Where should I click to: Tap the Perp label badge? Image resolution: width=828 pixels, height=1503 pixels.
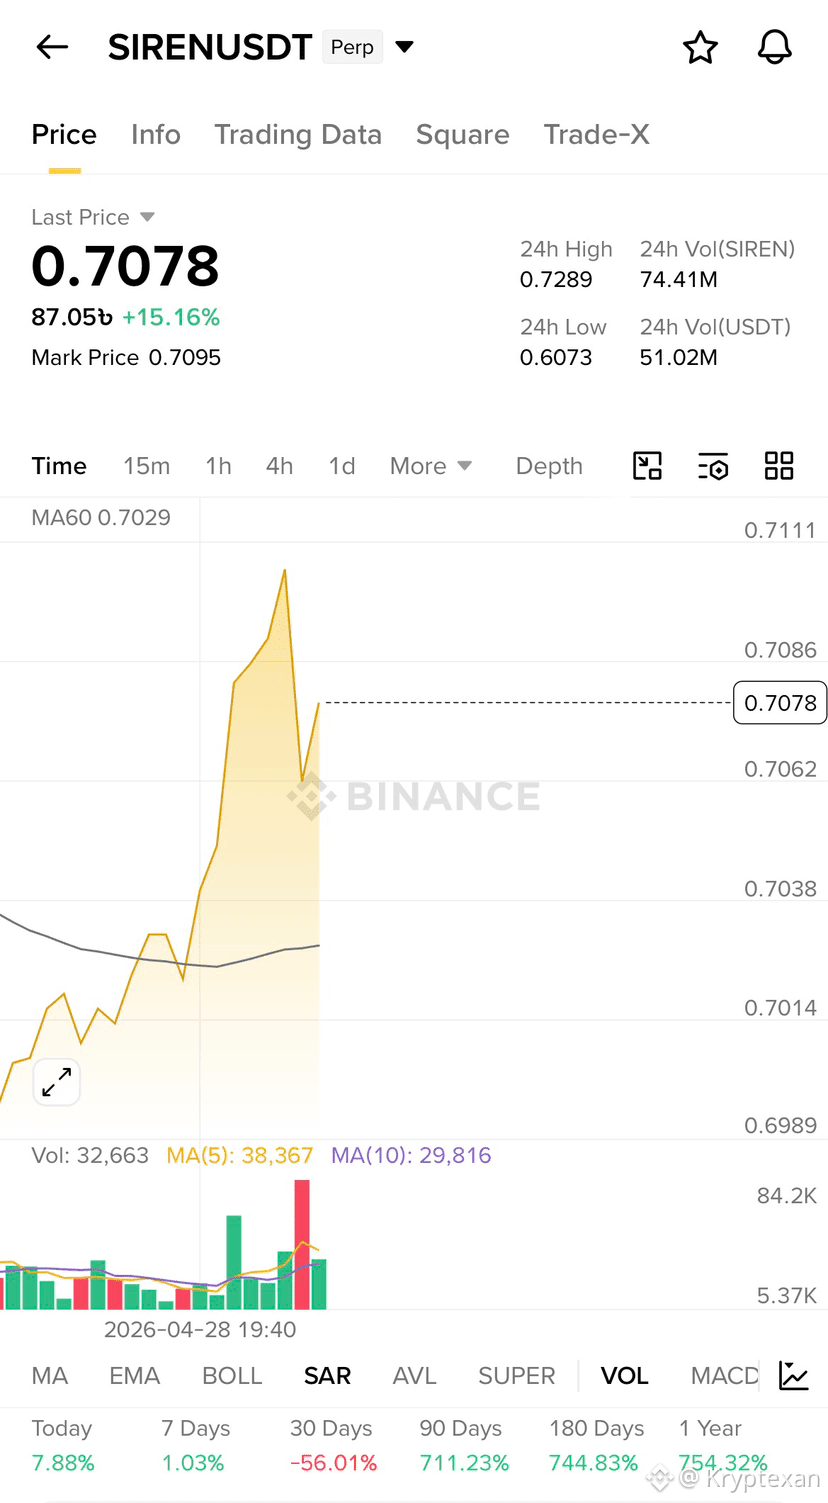tap(352, 47)
